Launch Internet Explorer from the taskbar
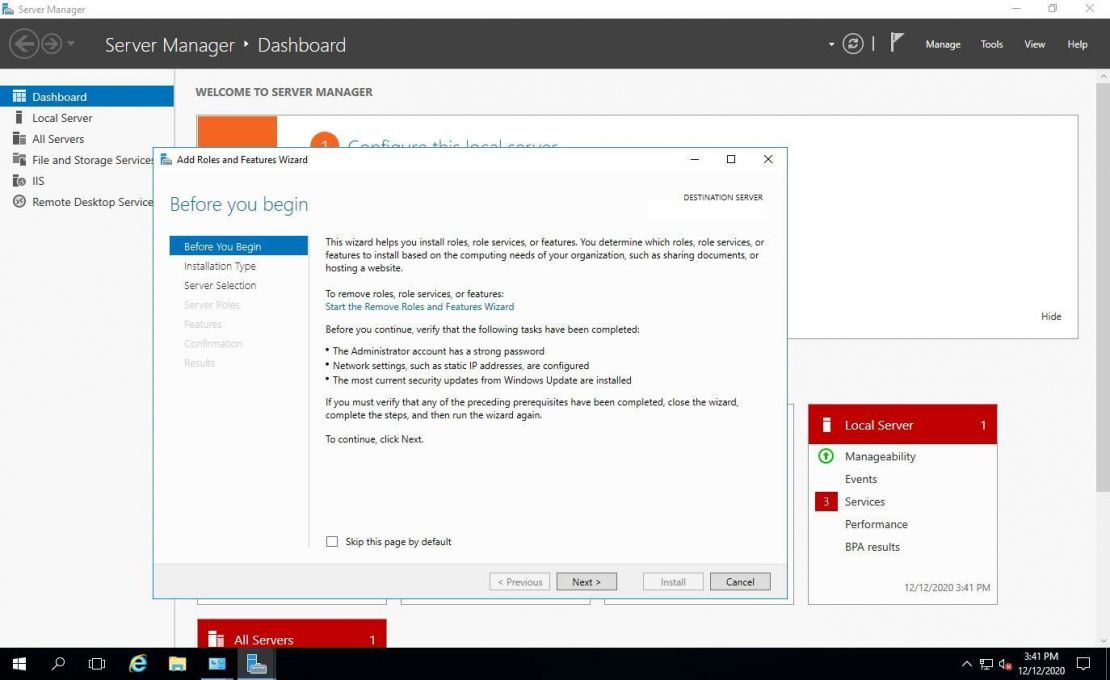The width and height of the screenshot is (1110, 680). click(137, 663)
